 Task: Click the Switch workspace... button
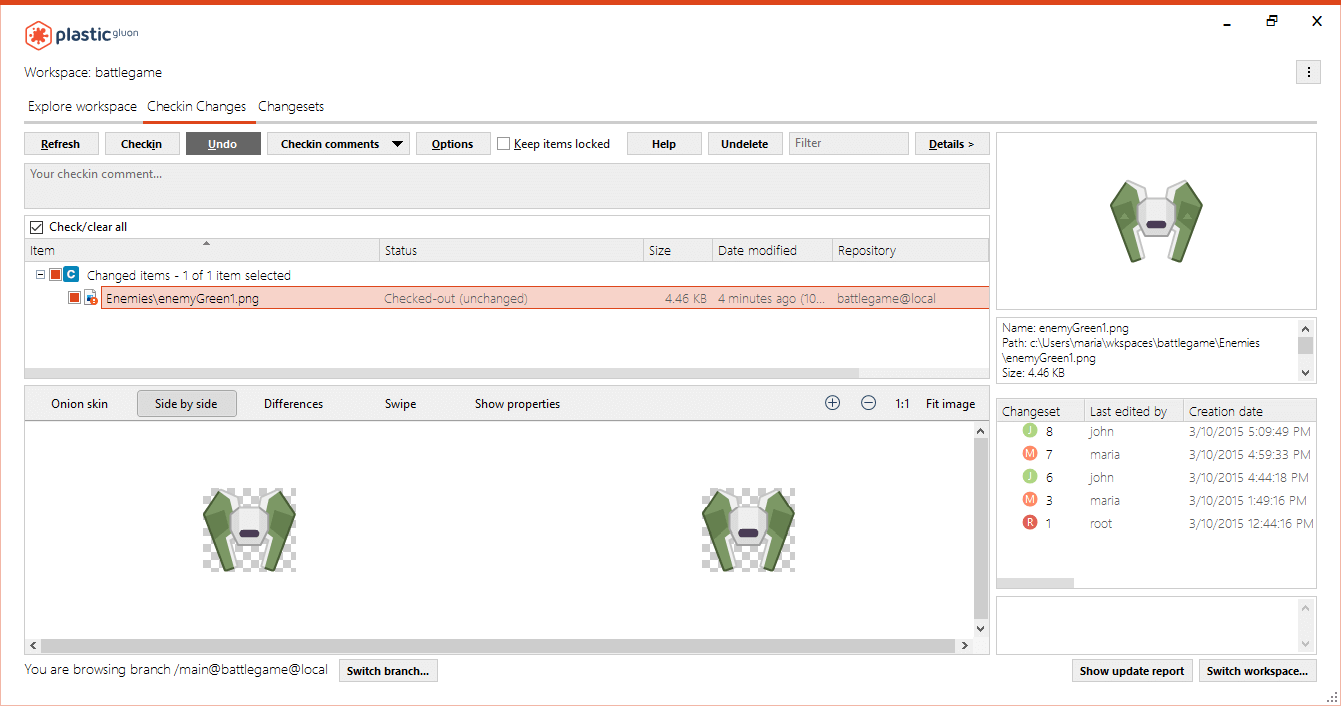[1258, 671]
